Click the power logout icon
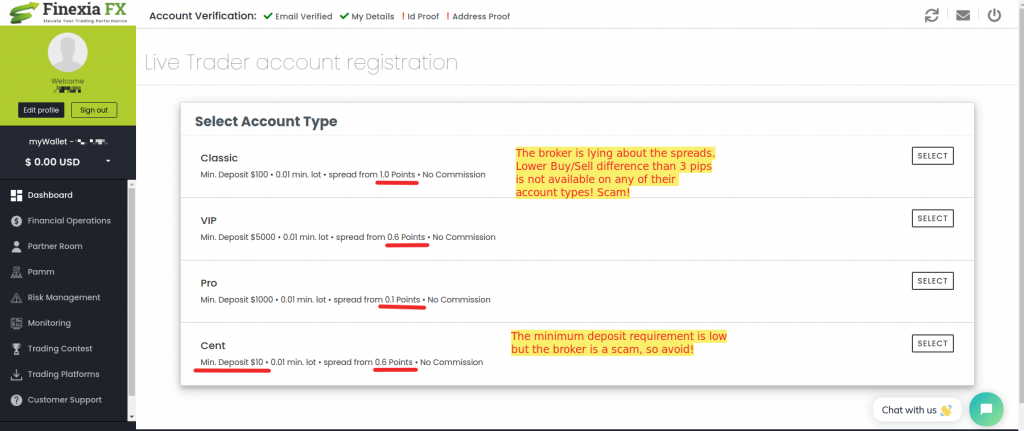 pos(994,15)
